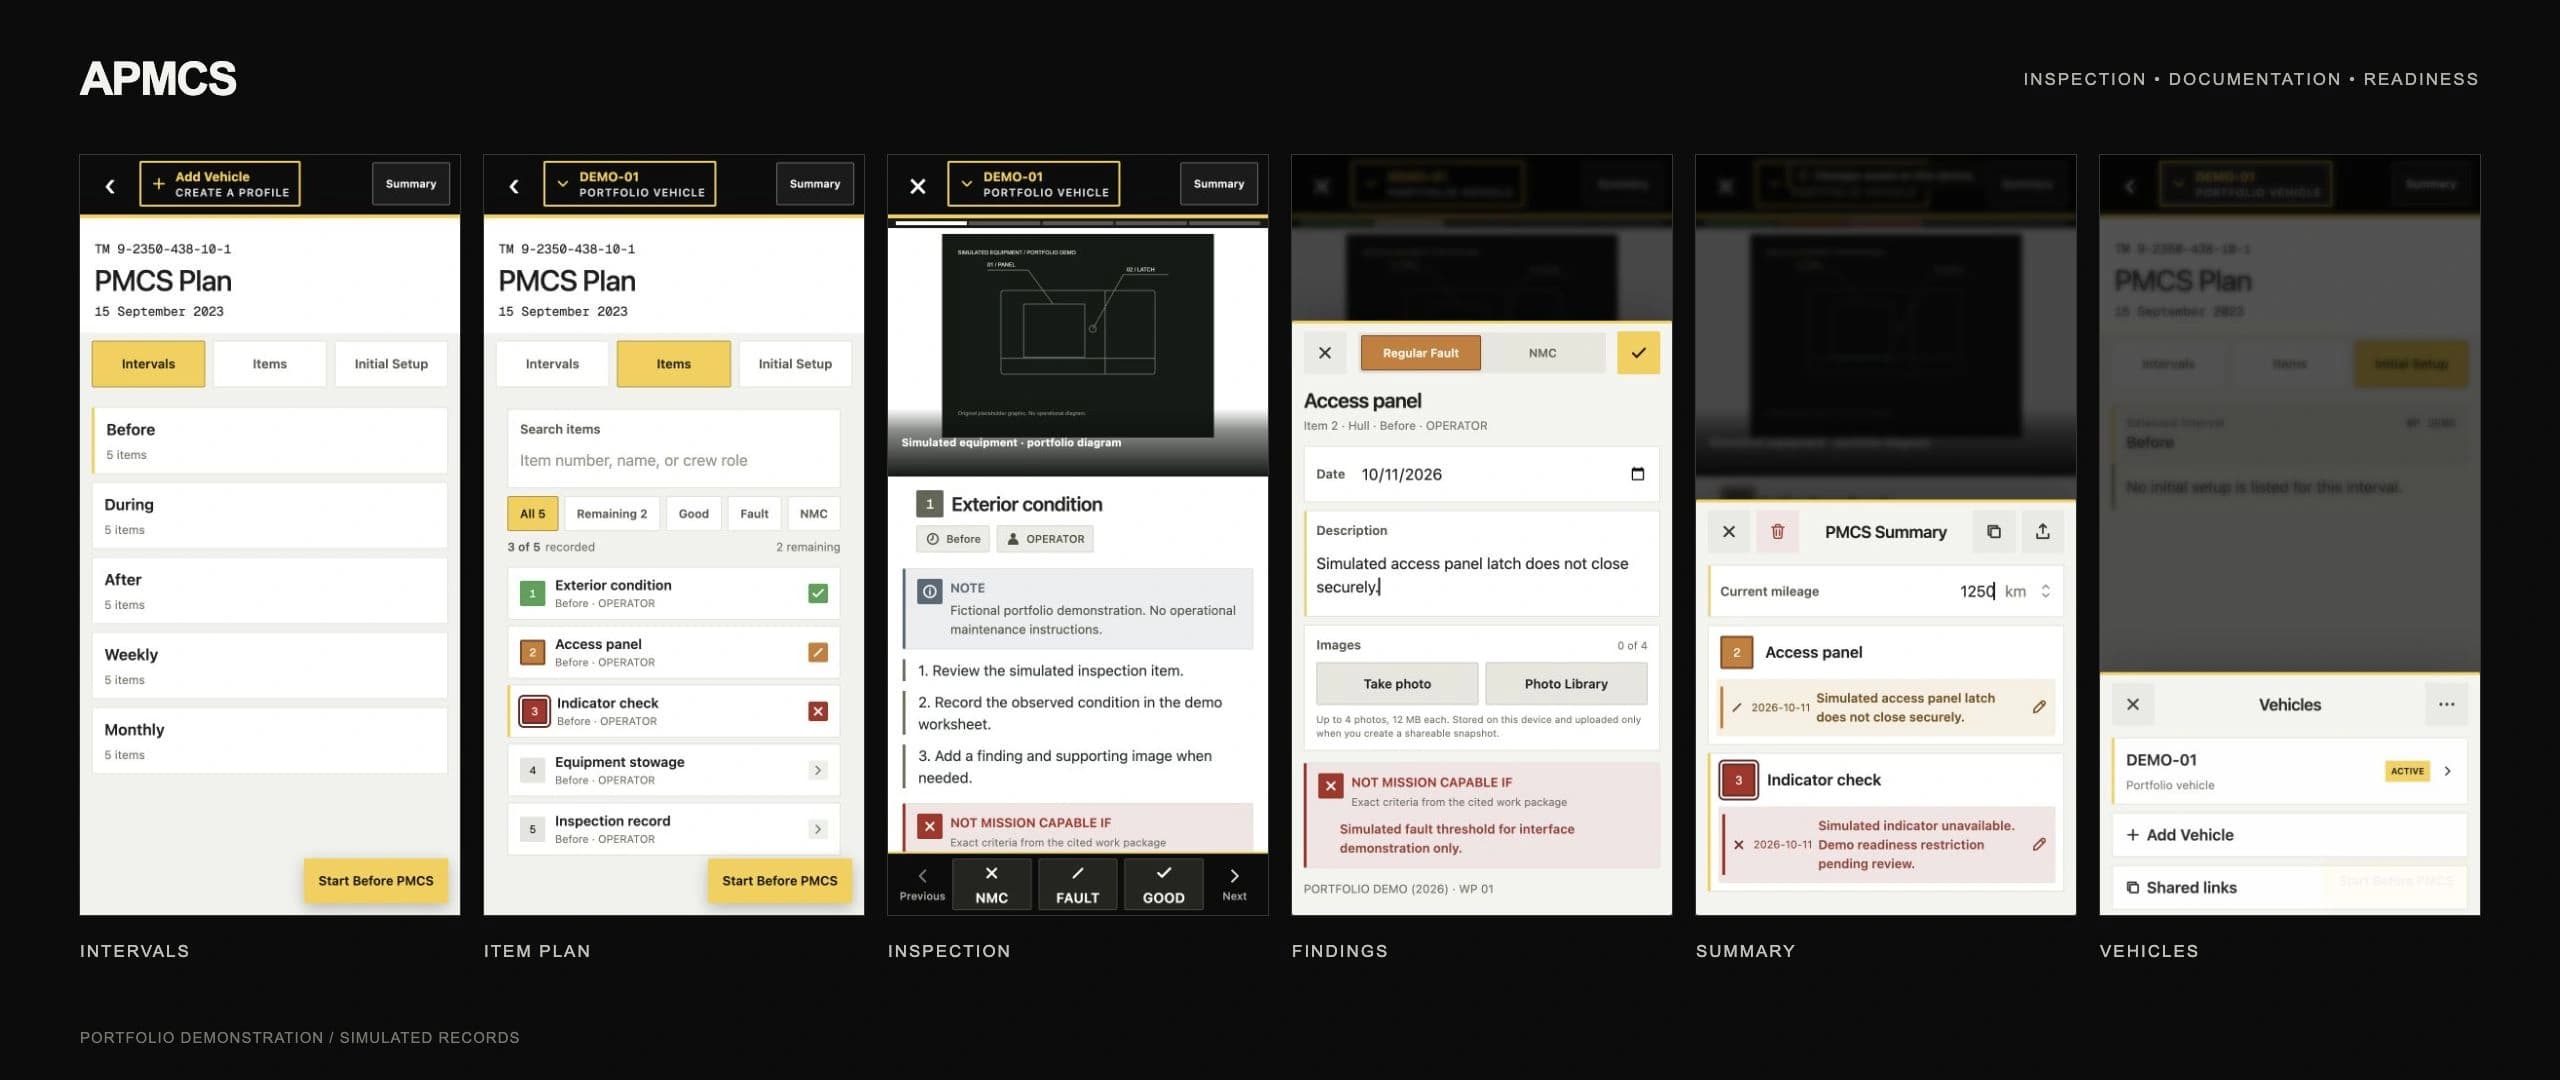Go to Previous inspection item
This screenshot has width=2560, height=1080.
point(922,884)
